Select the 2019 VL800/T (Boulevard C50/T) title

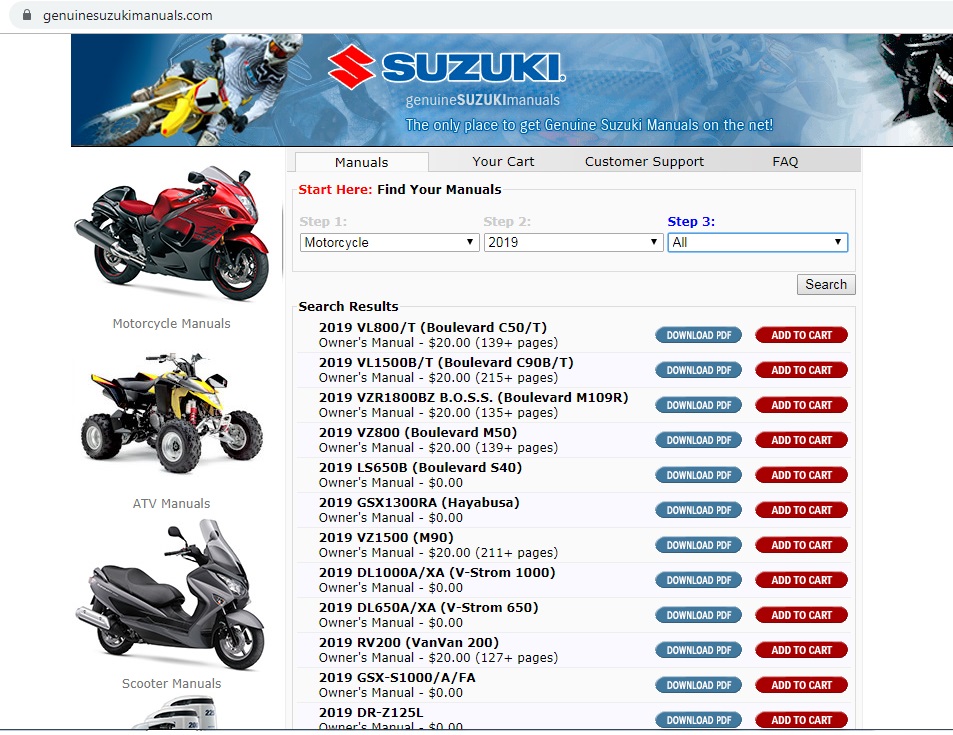(433, 327)
